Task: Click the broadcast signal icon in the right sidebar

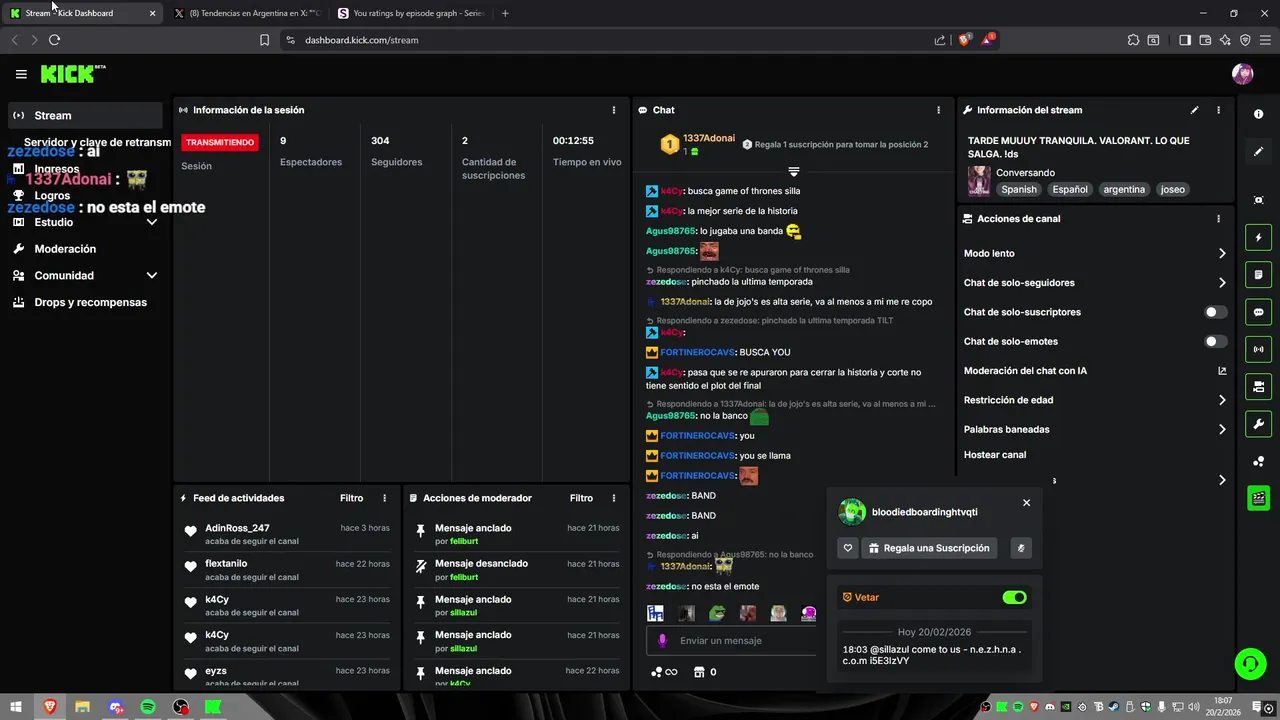Action: pyautogui.click(x=1258, y=349)
